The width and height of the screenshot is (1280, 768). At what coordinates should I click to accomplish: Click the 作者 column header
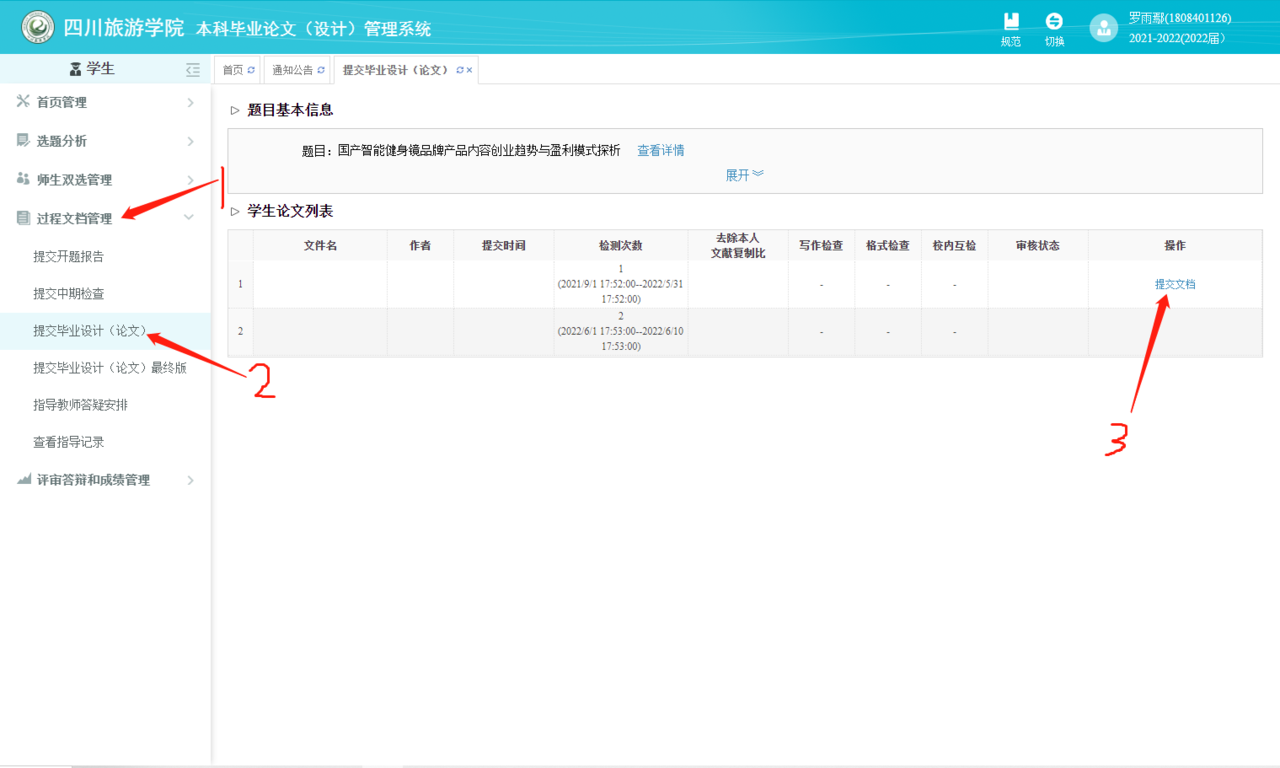click(x=420, y=246)
